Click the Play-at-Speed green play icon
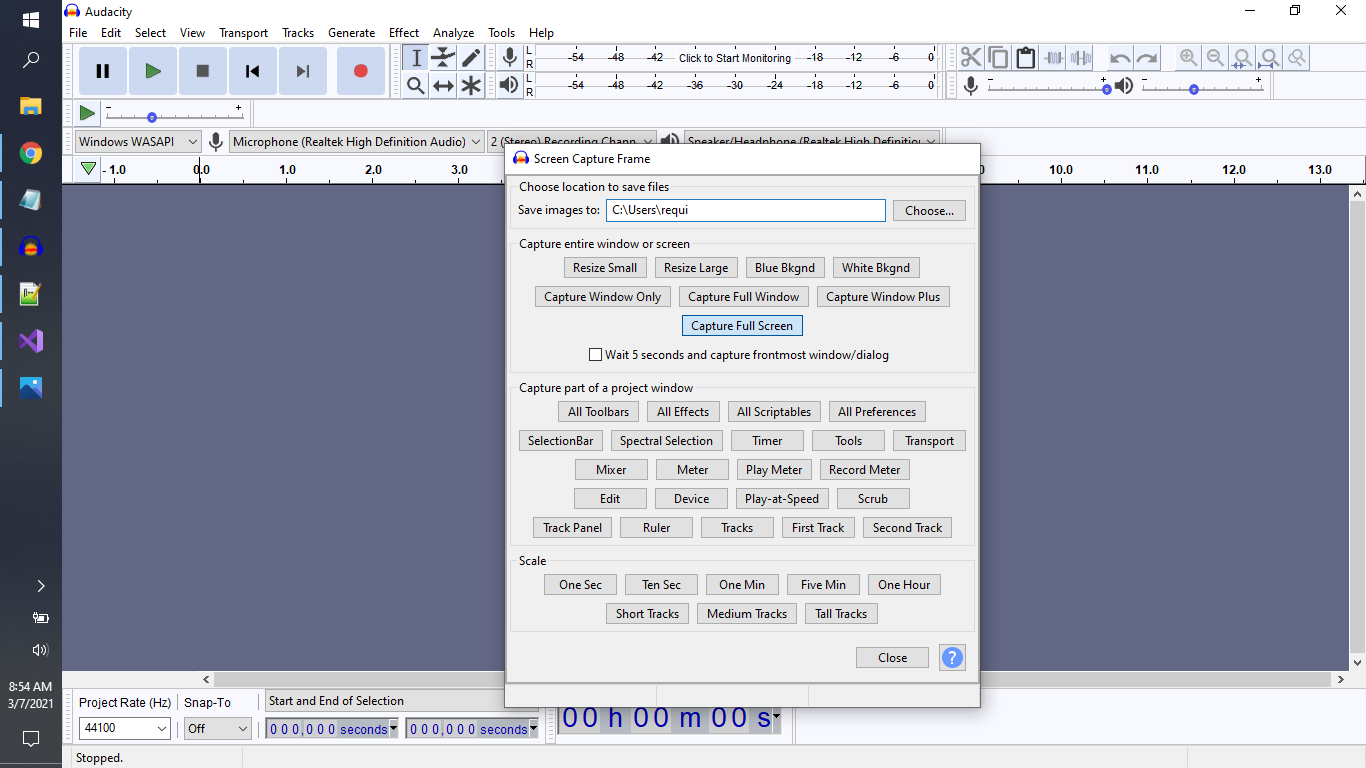Screen dimensions: 1366x768 tap(87, 113)
